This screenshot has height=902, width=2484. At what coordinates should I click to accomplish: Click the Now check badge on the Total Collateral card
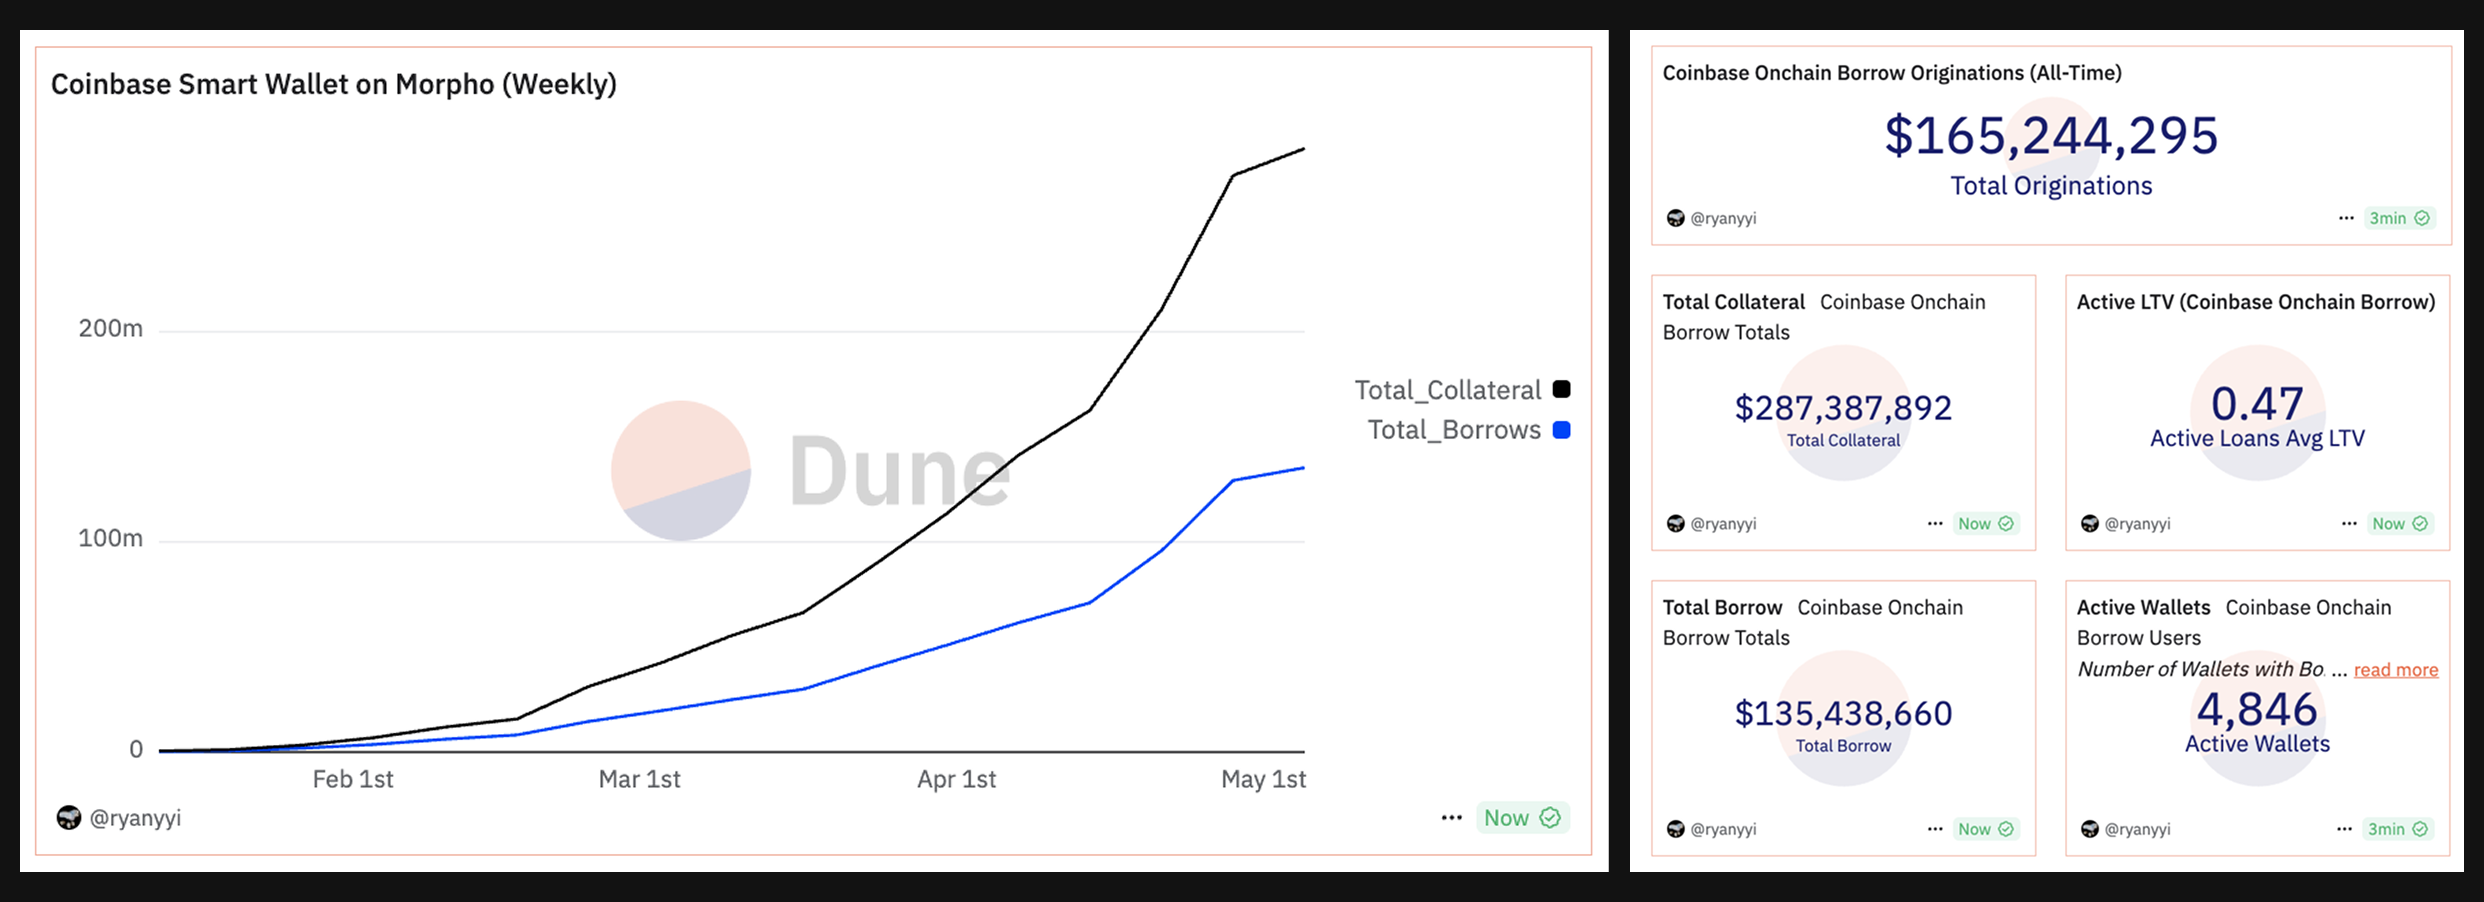(1985, 524)
